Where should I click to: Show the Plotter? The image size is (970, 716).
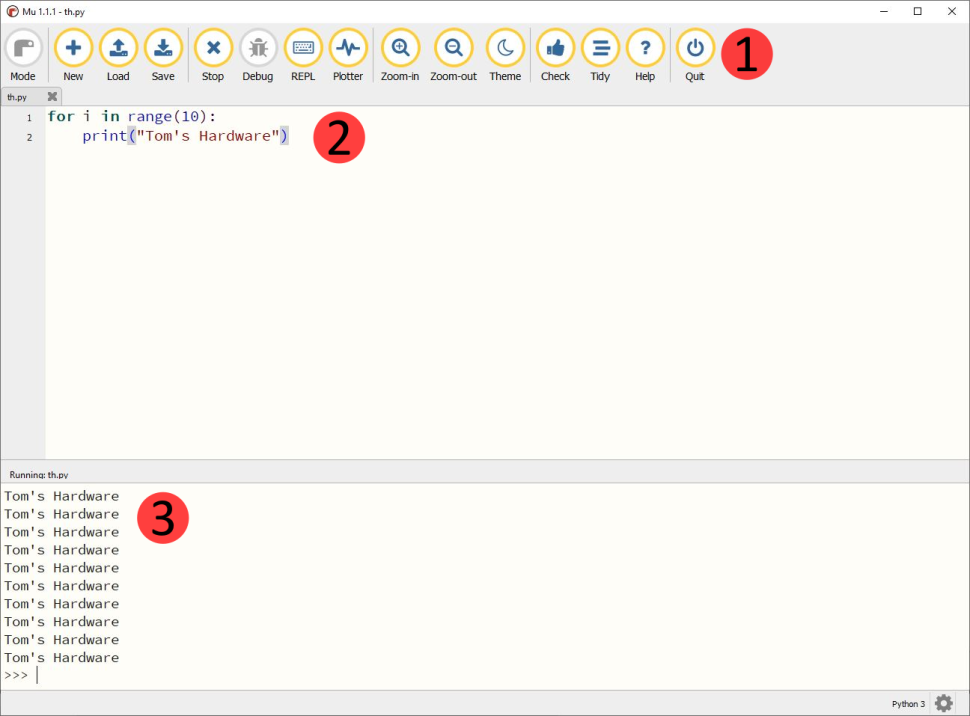tap(348, 55)
